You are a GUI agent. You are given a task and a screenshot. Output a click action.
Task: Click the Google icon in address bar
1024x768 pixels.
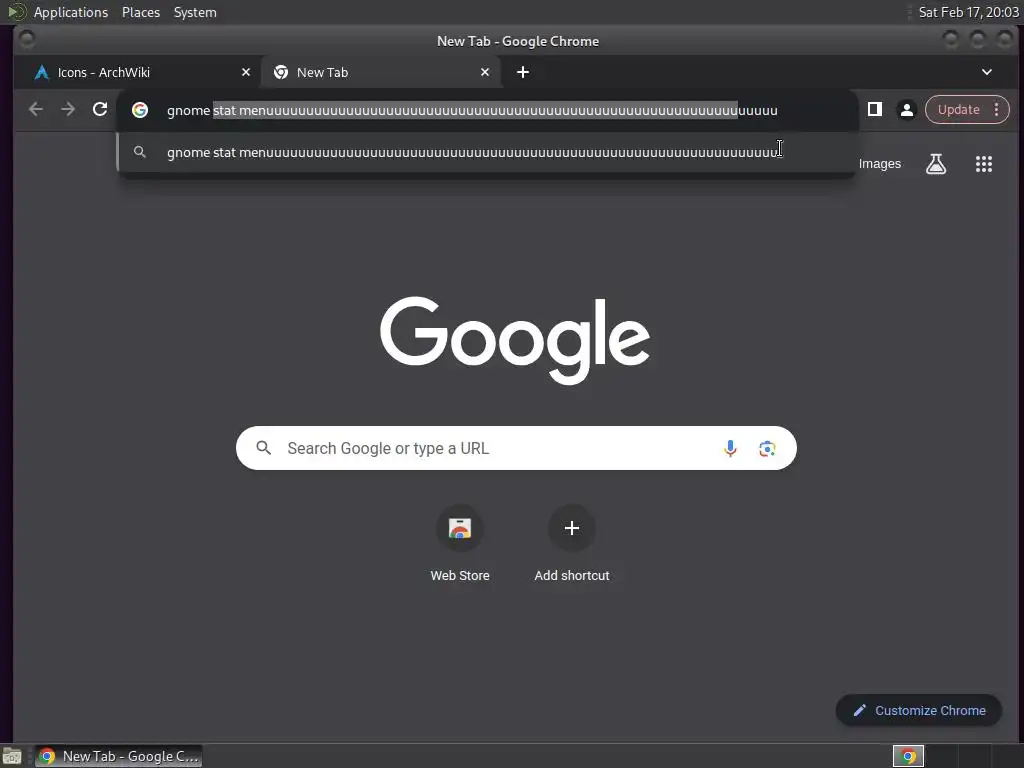pos(140,110)
